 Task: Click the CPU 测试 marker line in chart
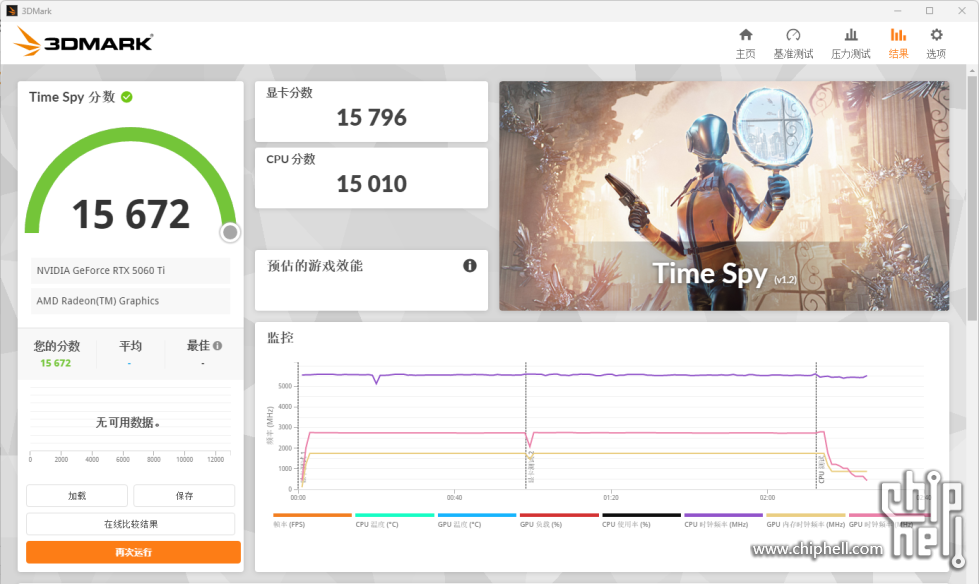(817, 425)
